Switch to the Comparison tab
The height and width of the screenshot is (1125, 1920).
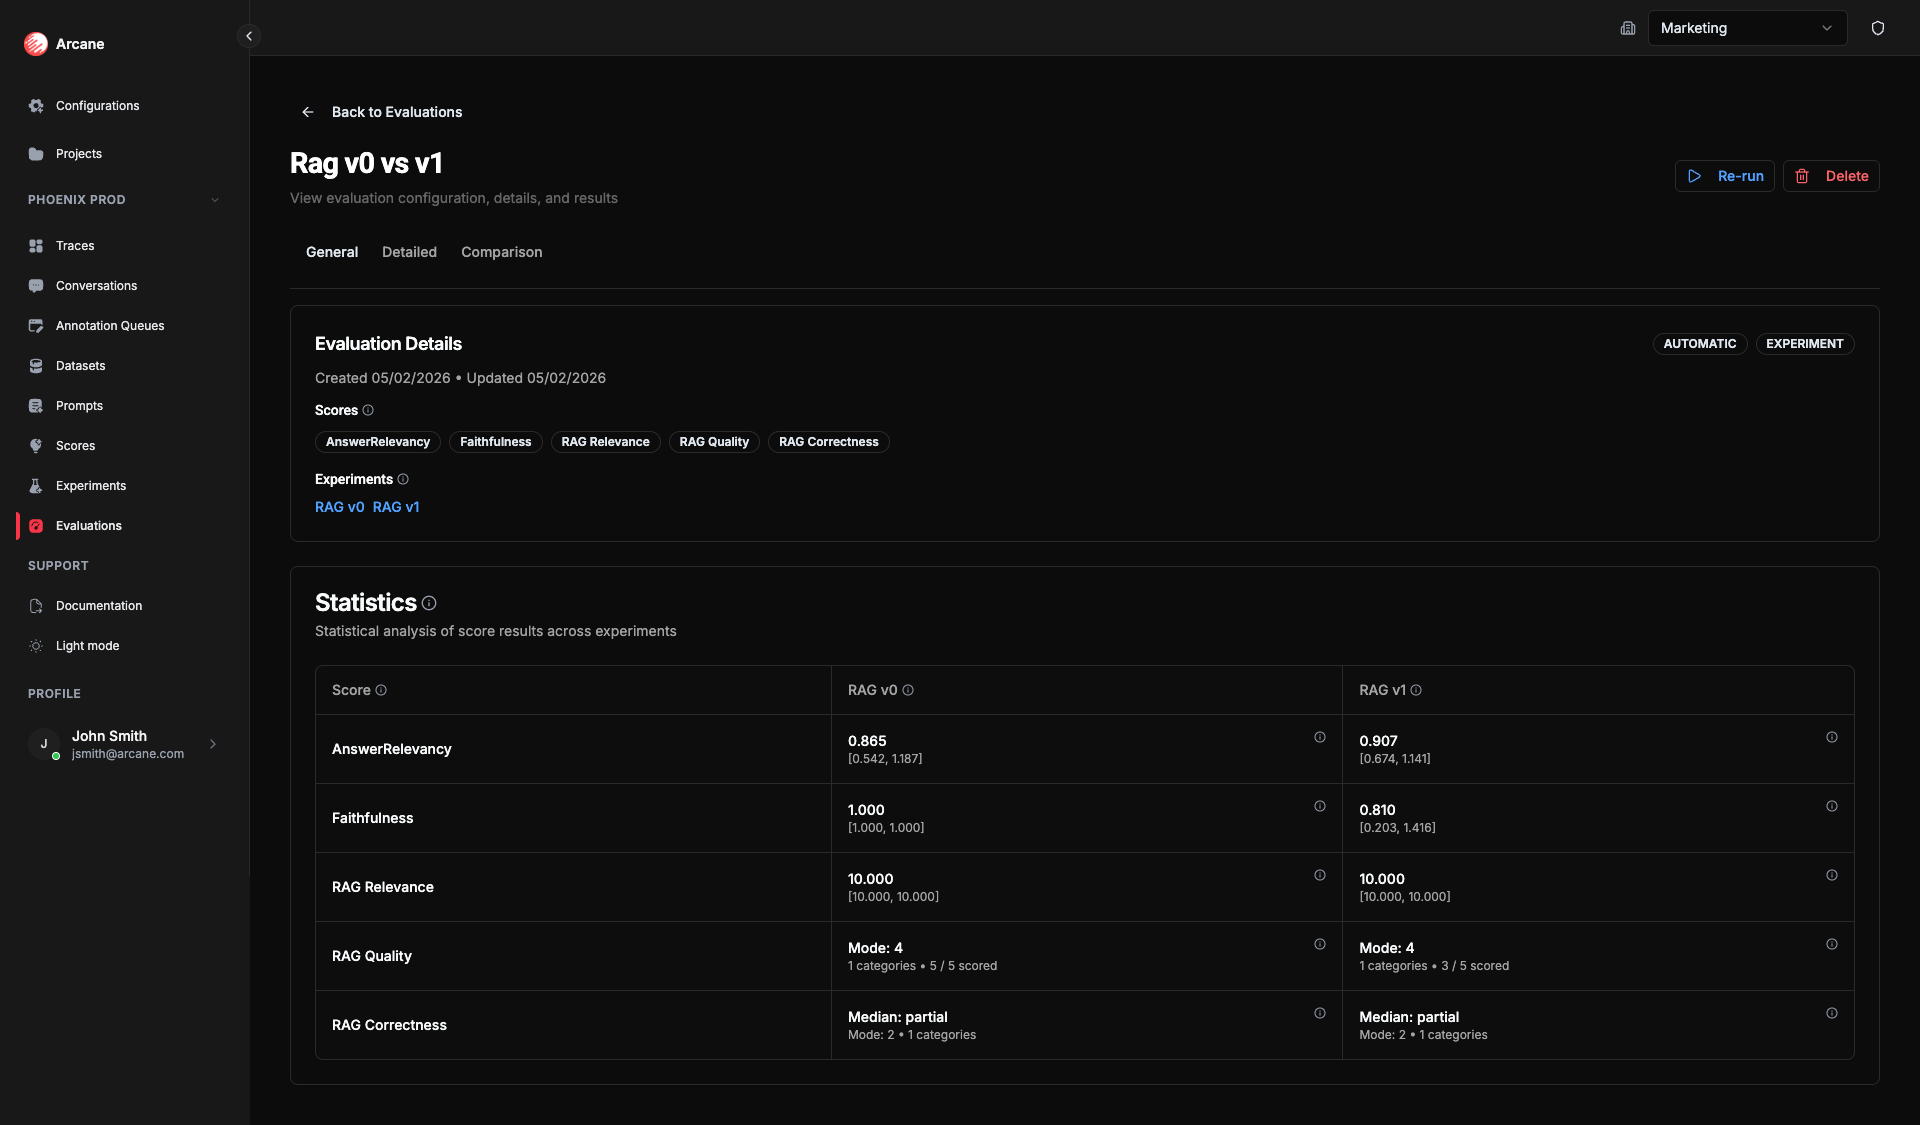pyautogui.click(x=501, y=252)
